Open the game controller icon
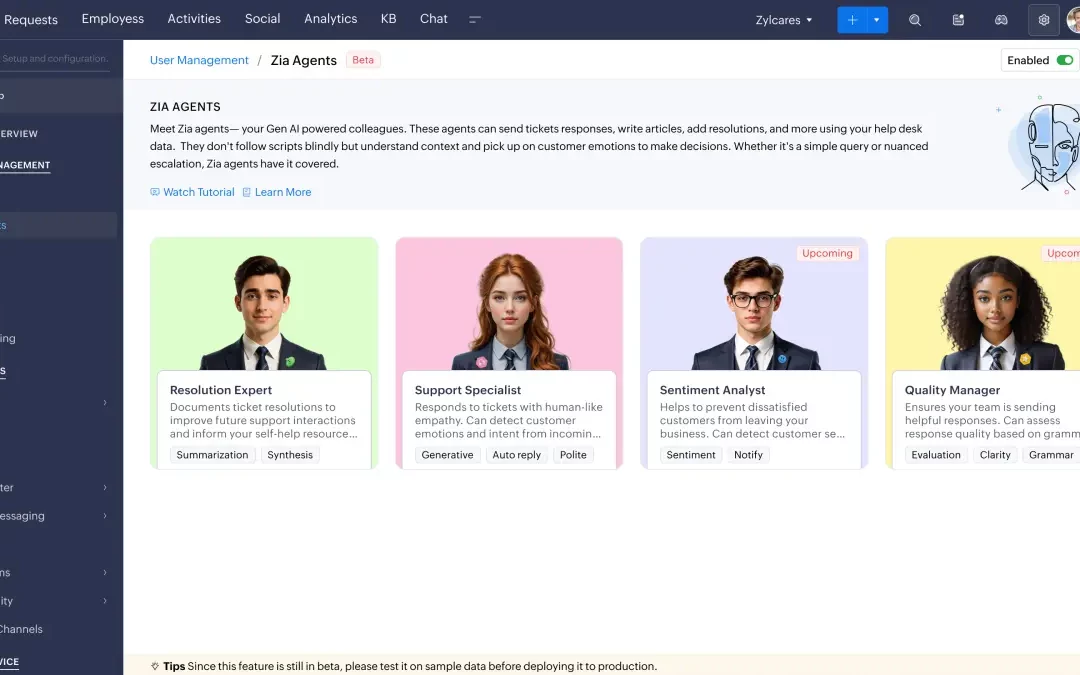This screenshot has height=675, width=1080. point(1001,20)
